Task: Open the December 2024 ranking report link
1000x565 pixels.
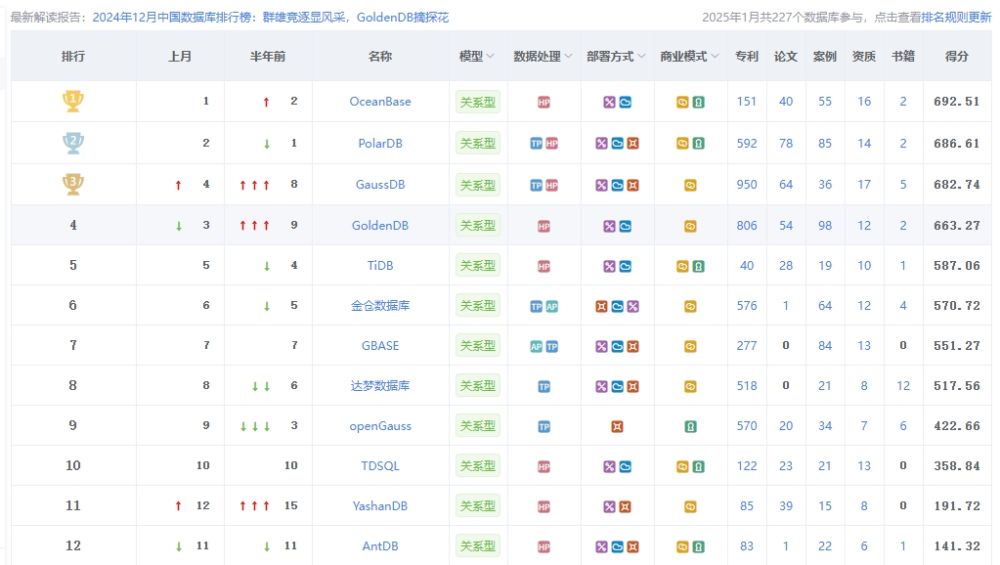Action: (x=270, y=17)
